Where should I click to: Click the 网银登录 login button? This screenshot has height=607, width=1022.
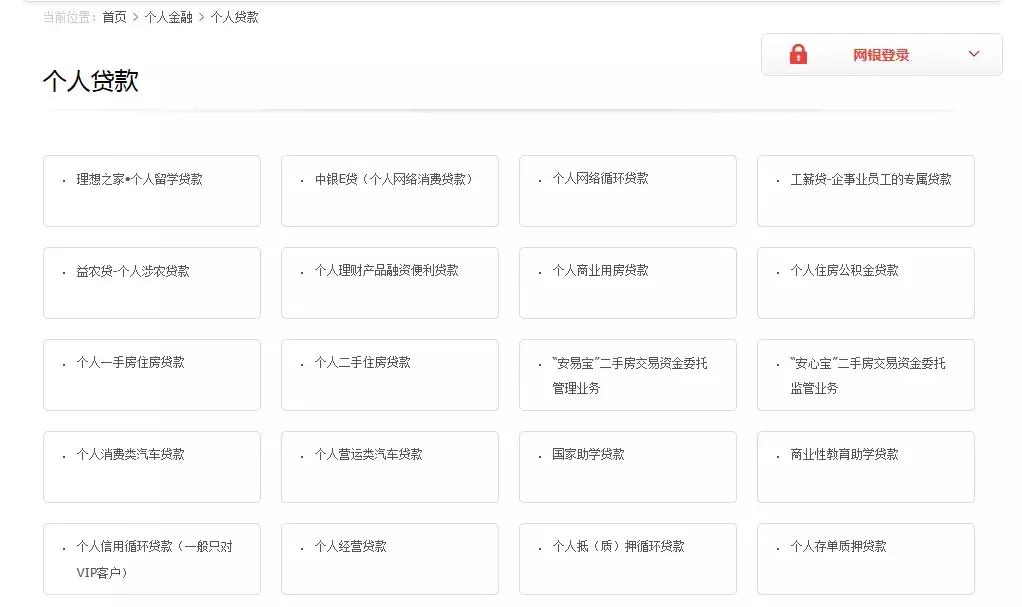(880, 54)
